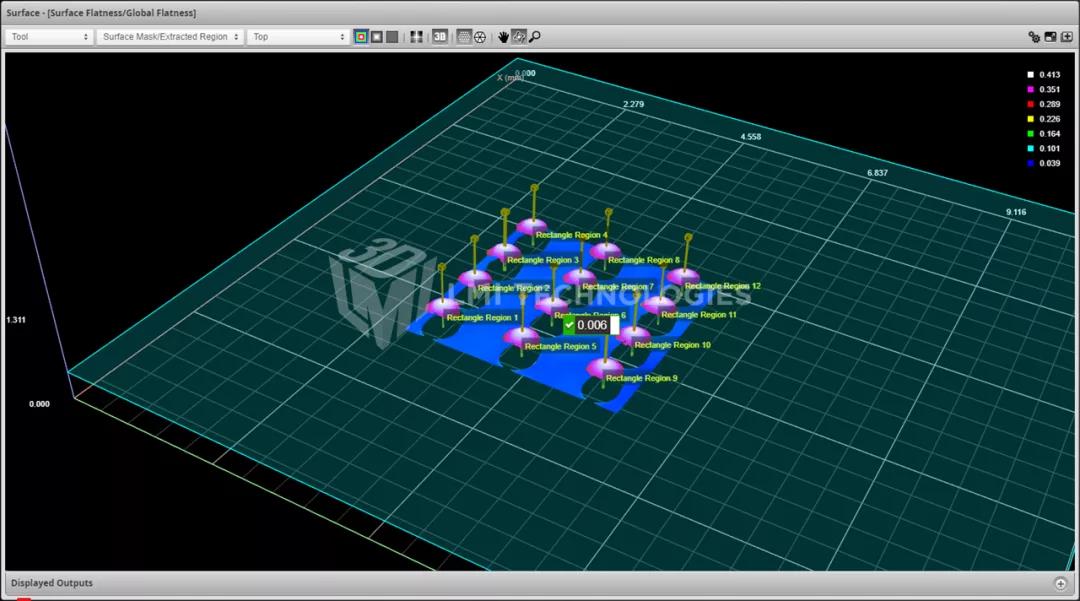
Task: Click the Surface Flatness/Global Flatness title text
Action: pos(121,13)
